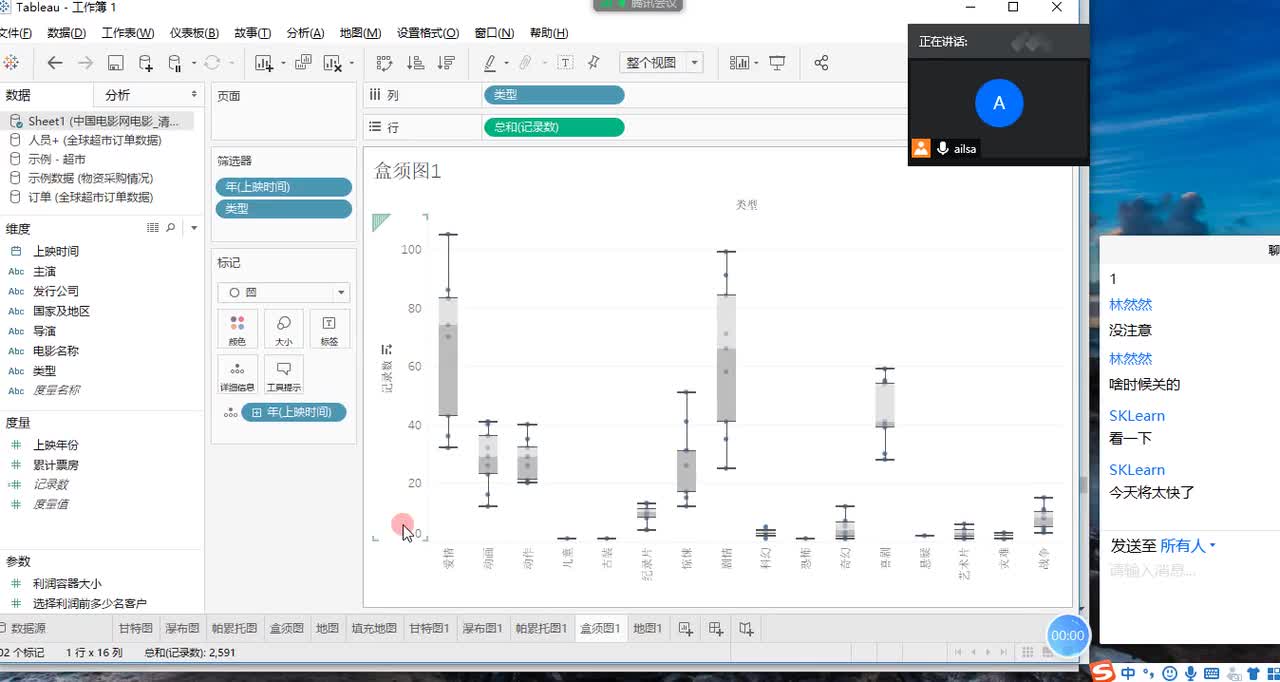Create a new worksheet from the toolbar
1280x682 pixels.
[264, 63]
